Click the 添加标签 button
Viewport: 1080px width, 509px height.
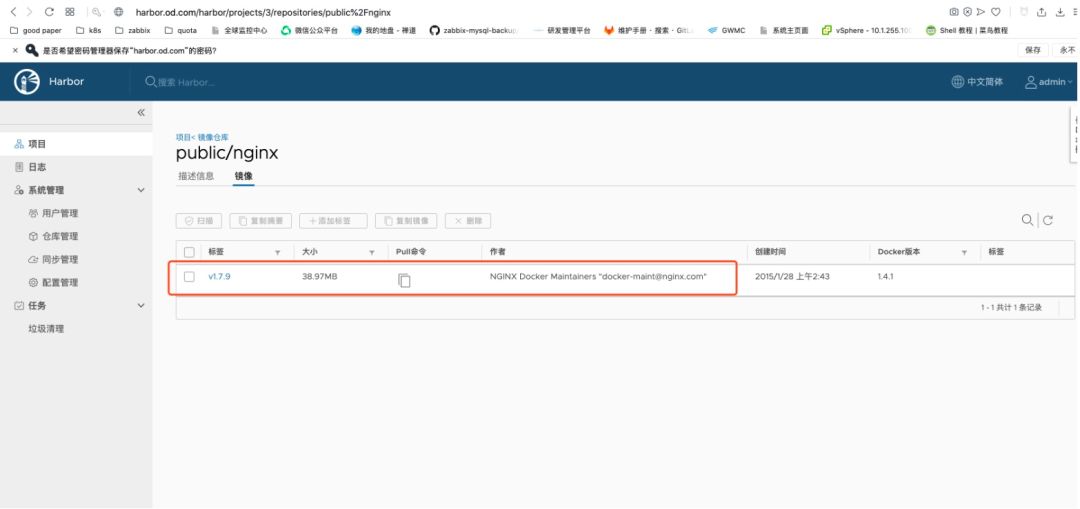click(x=333, y=221)
